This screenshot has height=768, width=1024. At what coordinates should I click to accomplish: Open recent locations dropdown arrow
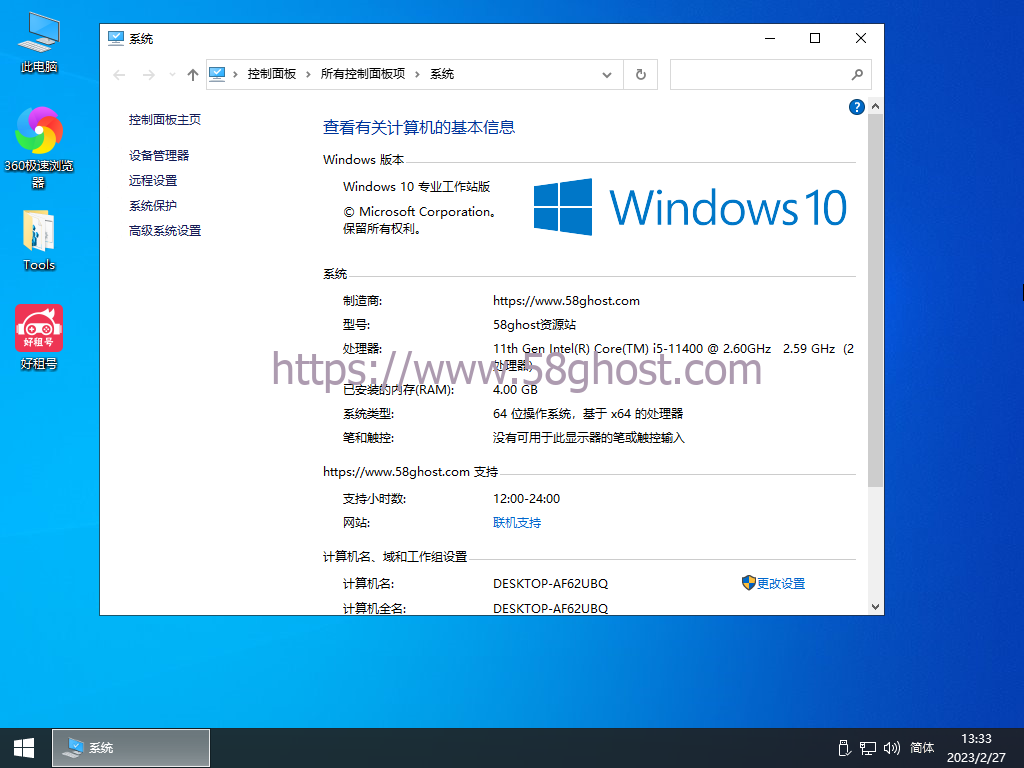click(x=172, y=74)
